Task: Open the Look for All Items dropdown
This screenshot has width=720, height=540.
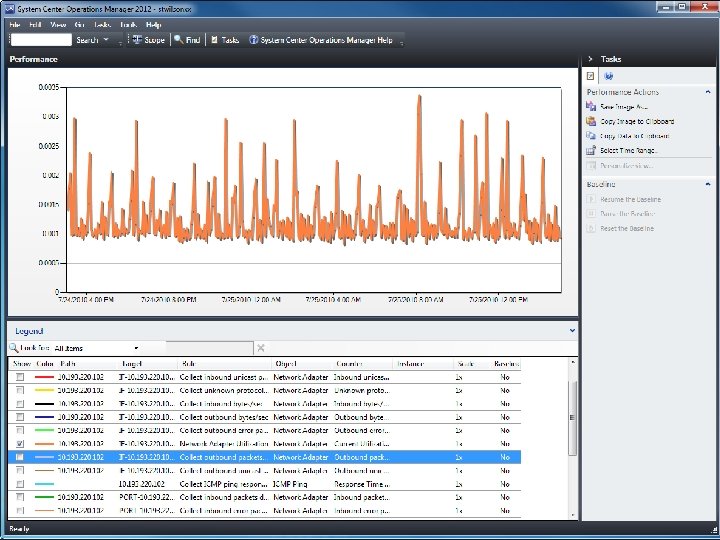Action: [x=136, y=348]
